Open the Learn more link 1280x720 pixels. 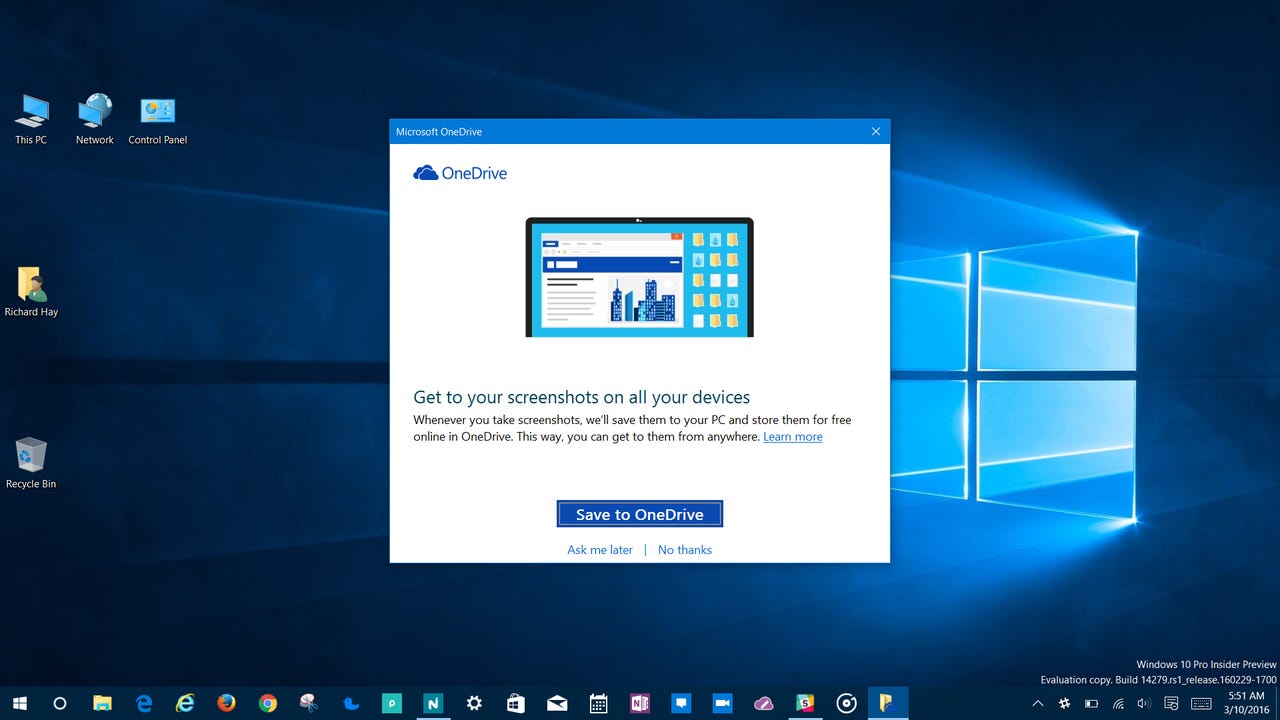click(792, 436)
